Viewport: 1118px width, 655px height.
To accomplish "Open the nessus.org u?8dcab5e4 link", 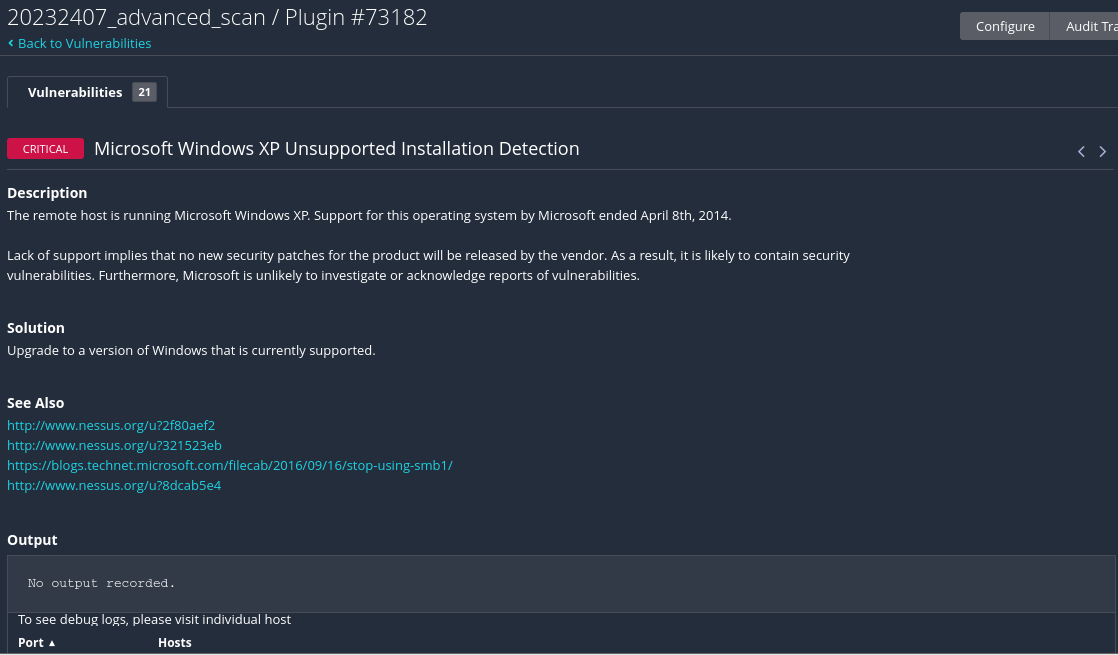I will point(114,485).
